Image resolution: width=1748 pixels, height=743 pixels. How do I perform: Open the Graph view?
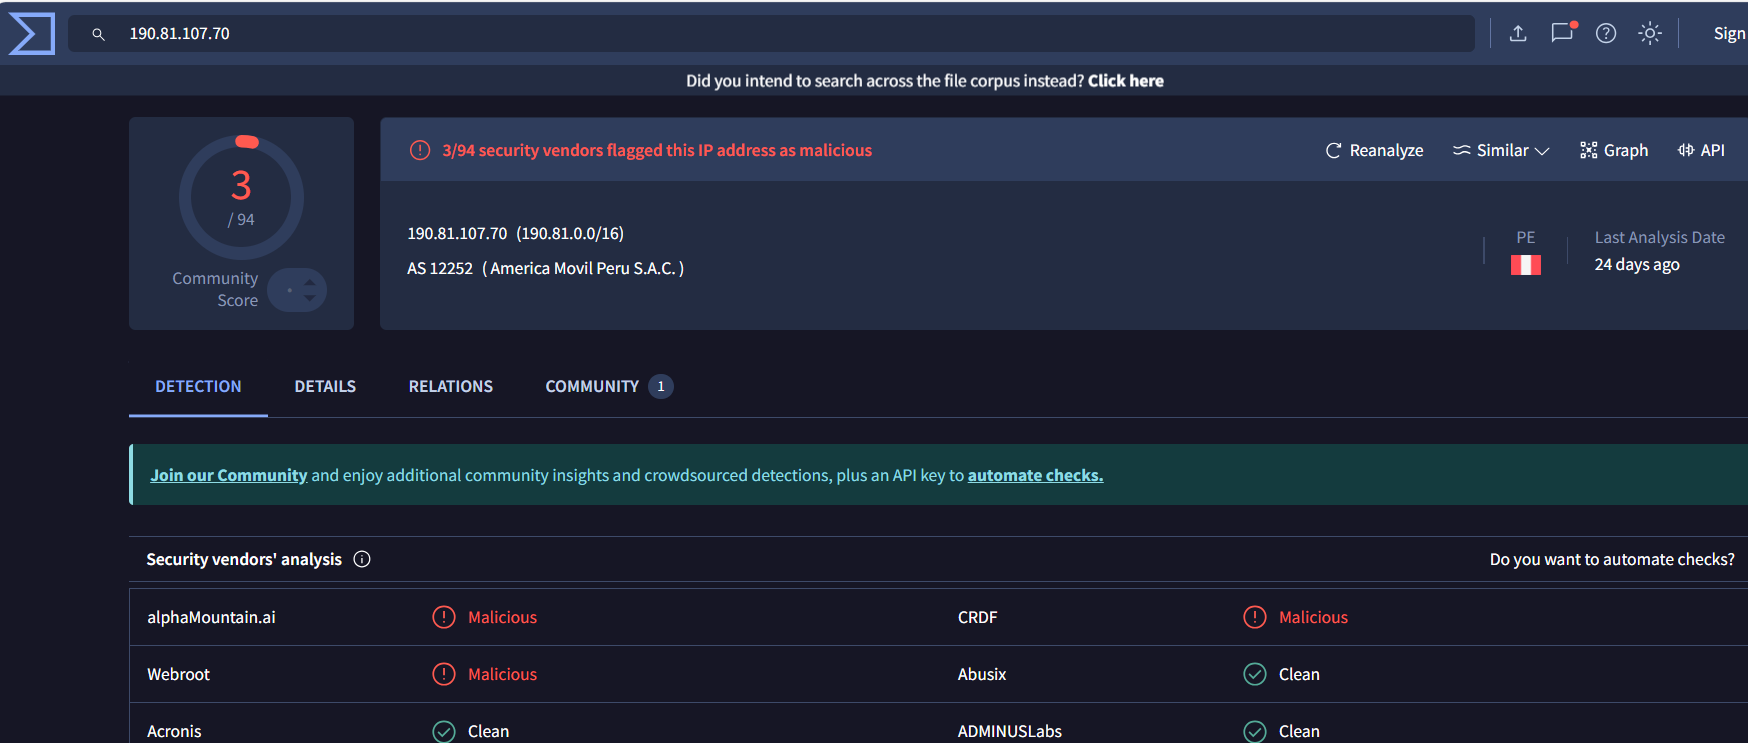(1614, 150)
